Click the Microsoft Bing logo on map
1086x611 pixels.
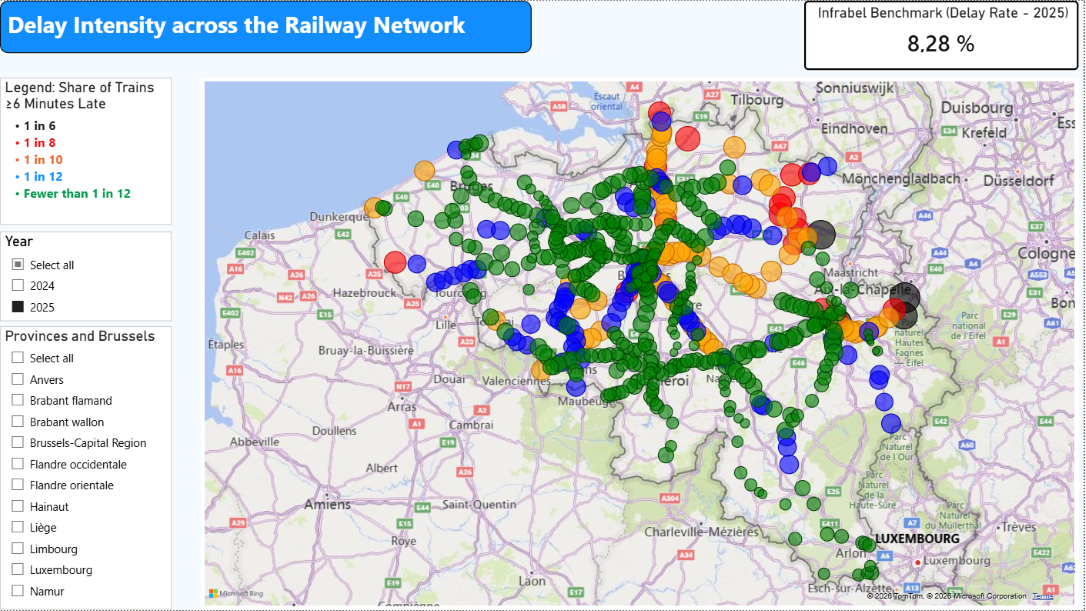(x=236, y=594)
